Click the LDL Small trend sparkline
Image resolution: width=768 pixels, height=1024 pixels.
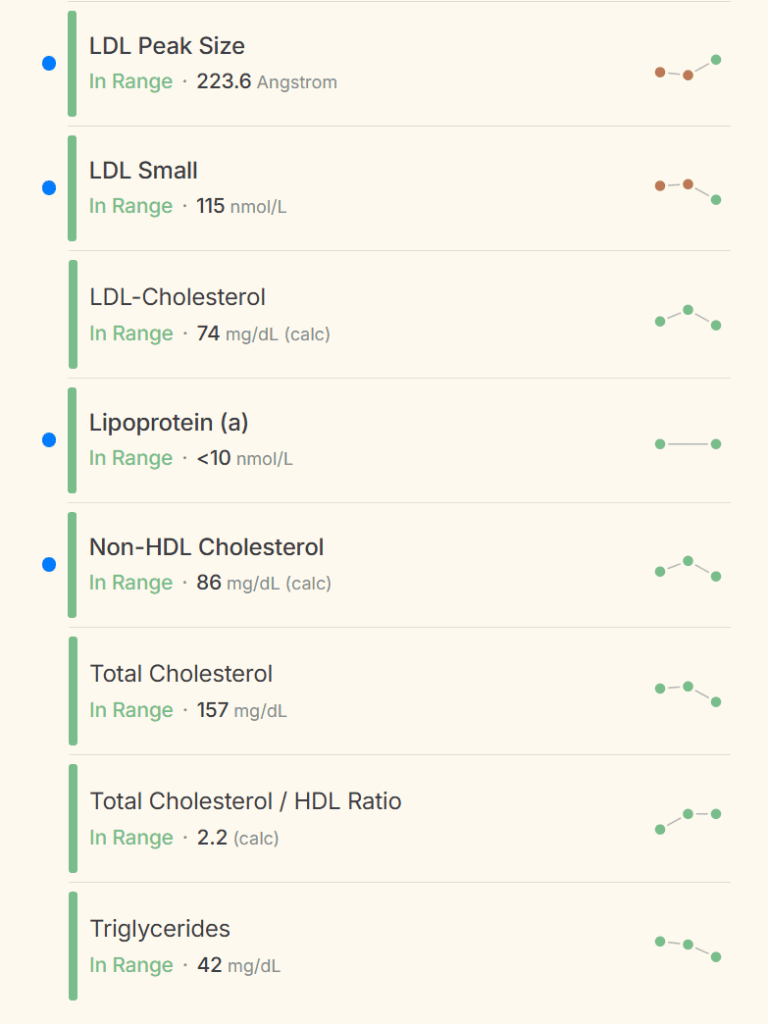click(x=688, y=190)
